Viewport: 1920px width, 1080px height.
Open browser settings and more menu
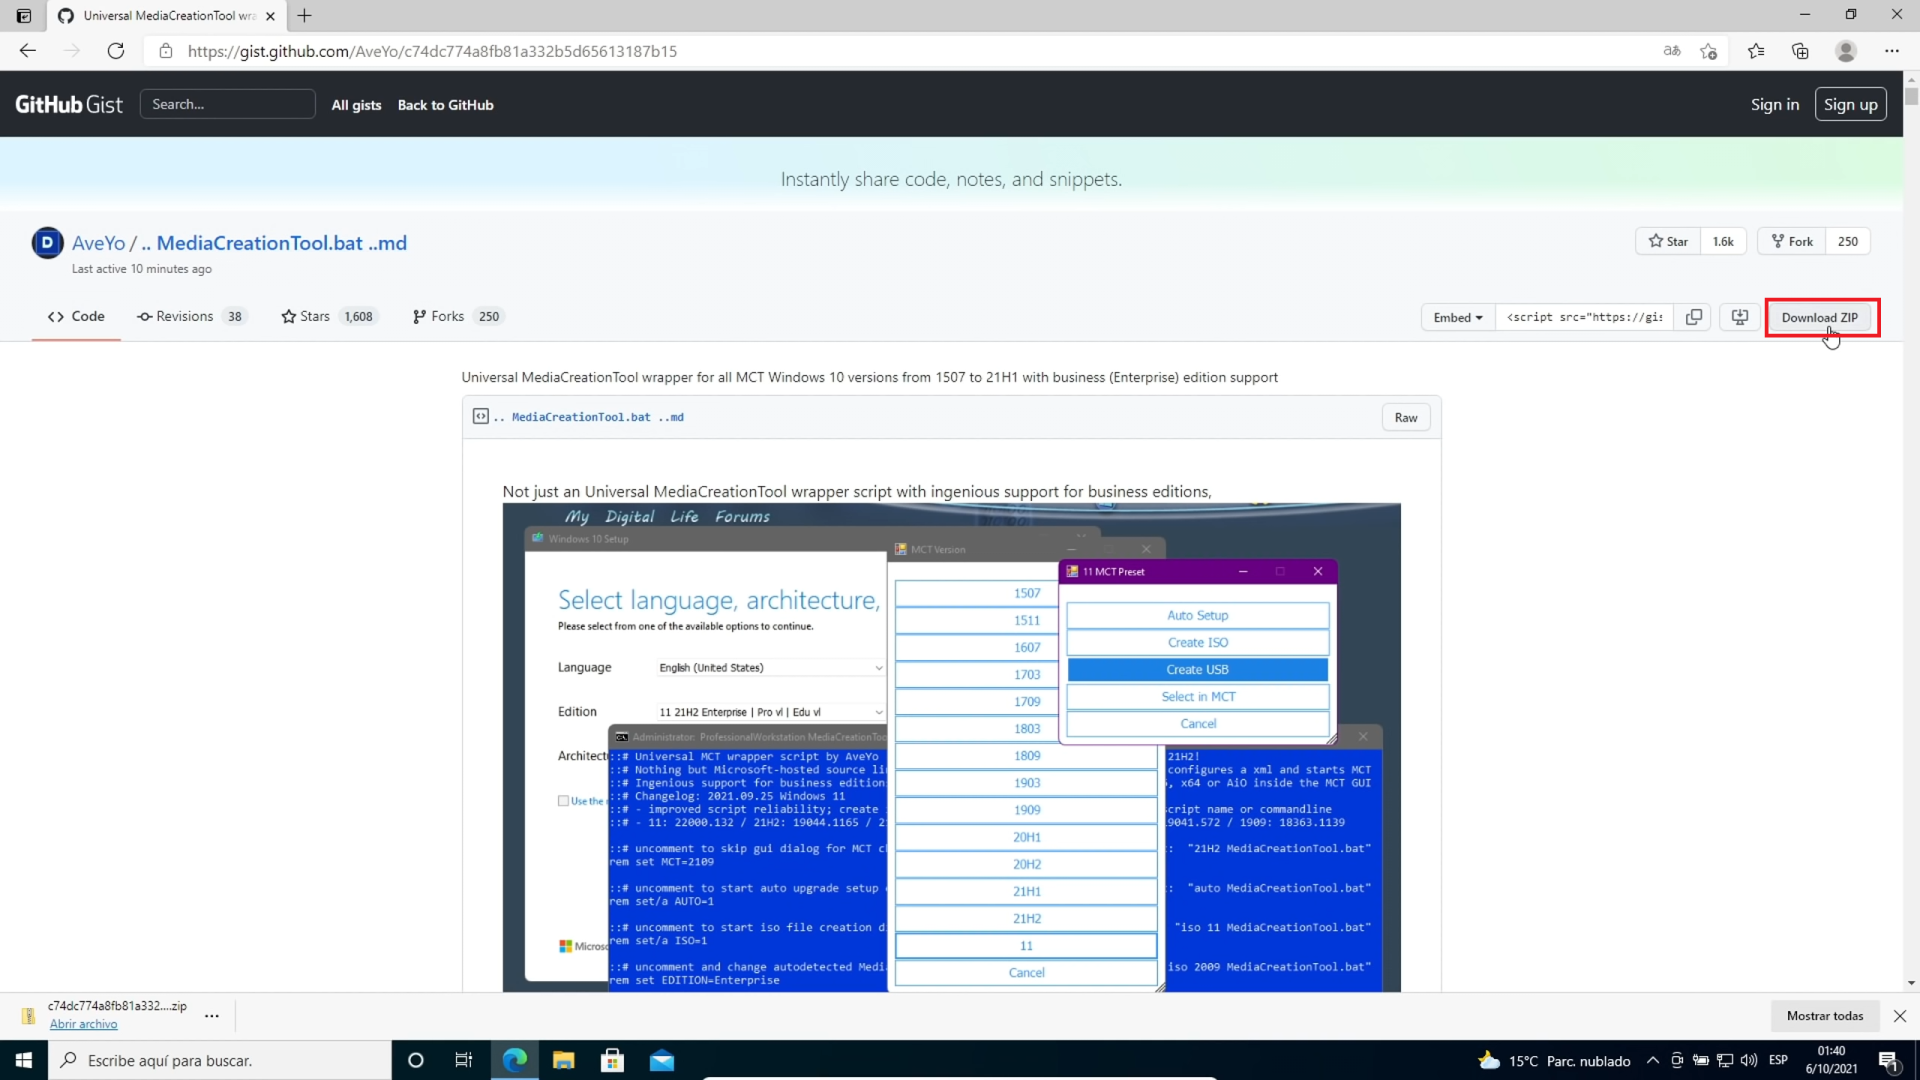click(x=1891, y=51)
